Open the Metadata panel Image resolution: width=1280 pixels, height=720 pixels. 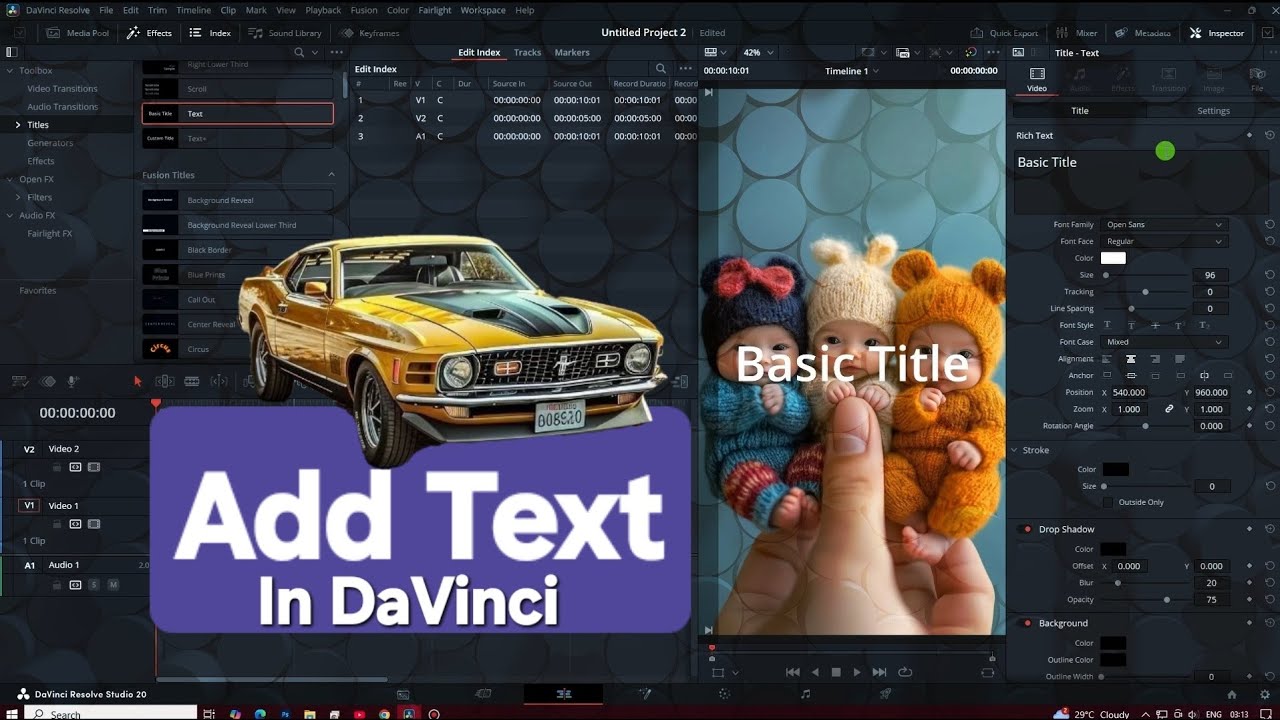(x=1143, y=33)
